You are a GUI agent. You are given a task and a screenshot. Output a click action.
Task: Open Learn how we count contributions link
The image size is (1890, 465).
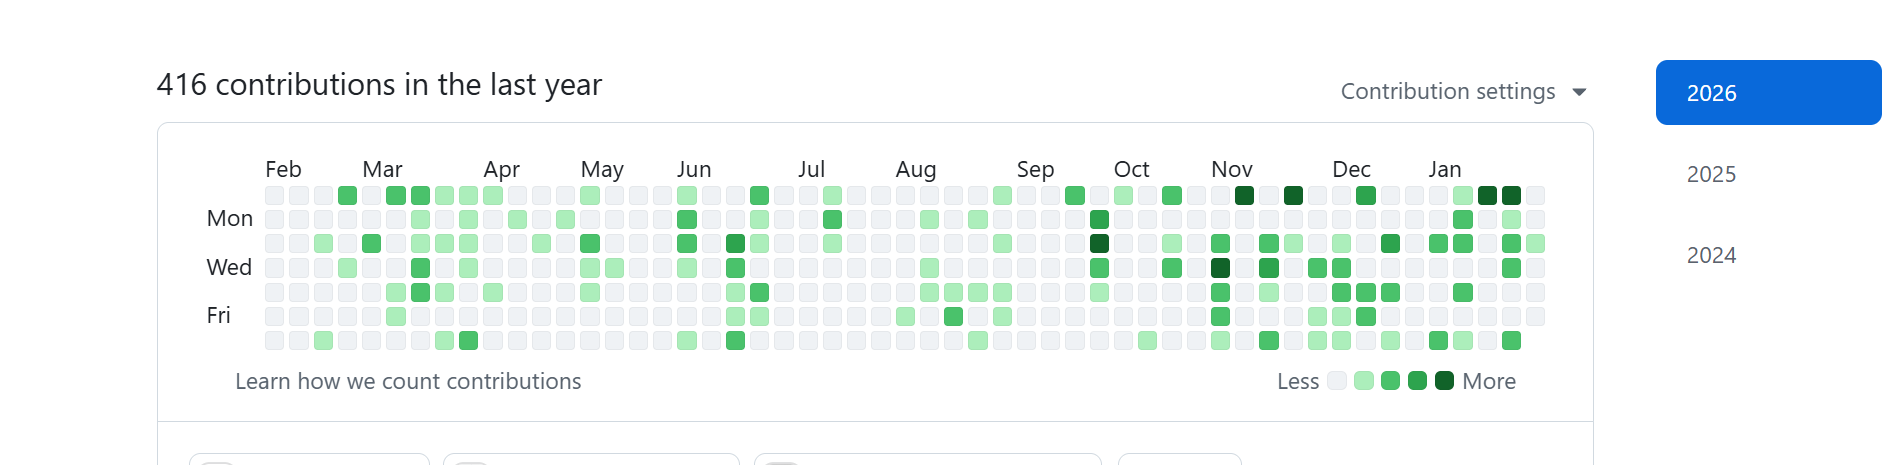[x=408, y=381]
